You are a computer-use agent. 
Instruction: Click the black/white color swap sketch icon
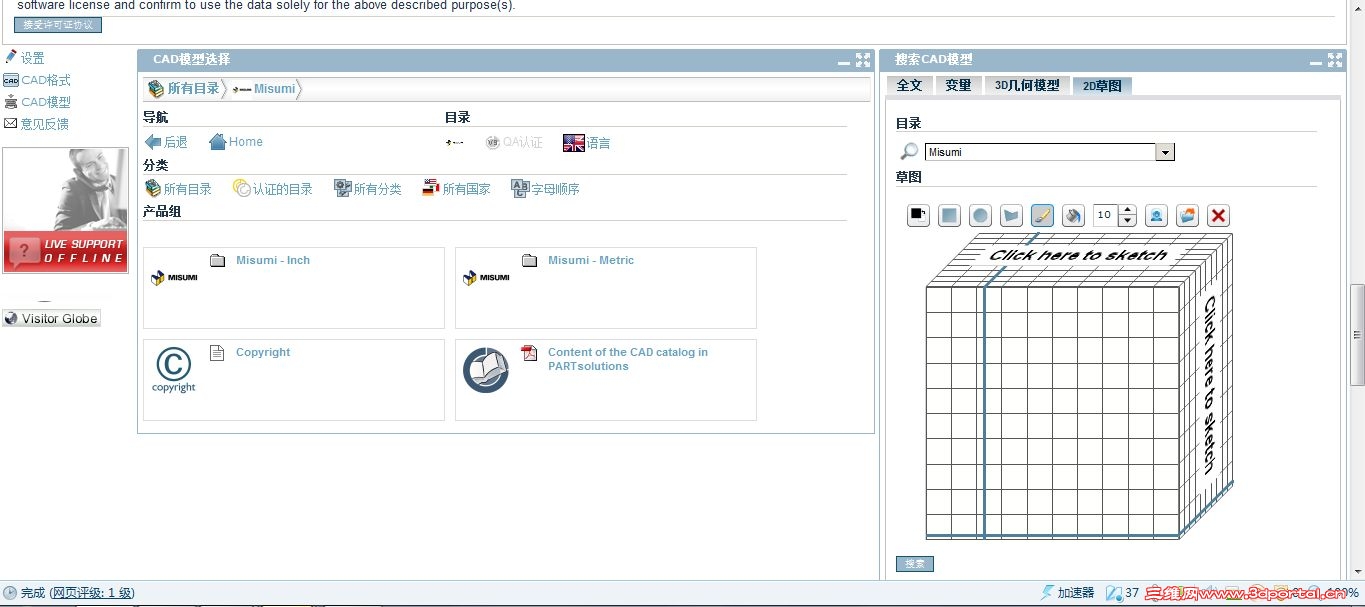(x=918, y=215)
